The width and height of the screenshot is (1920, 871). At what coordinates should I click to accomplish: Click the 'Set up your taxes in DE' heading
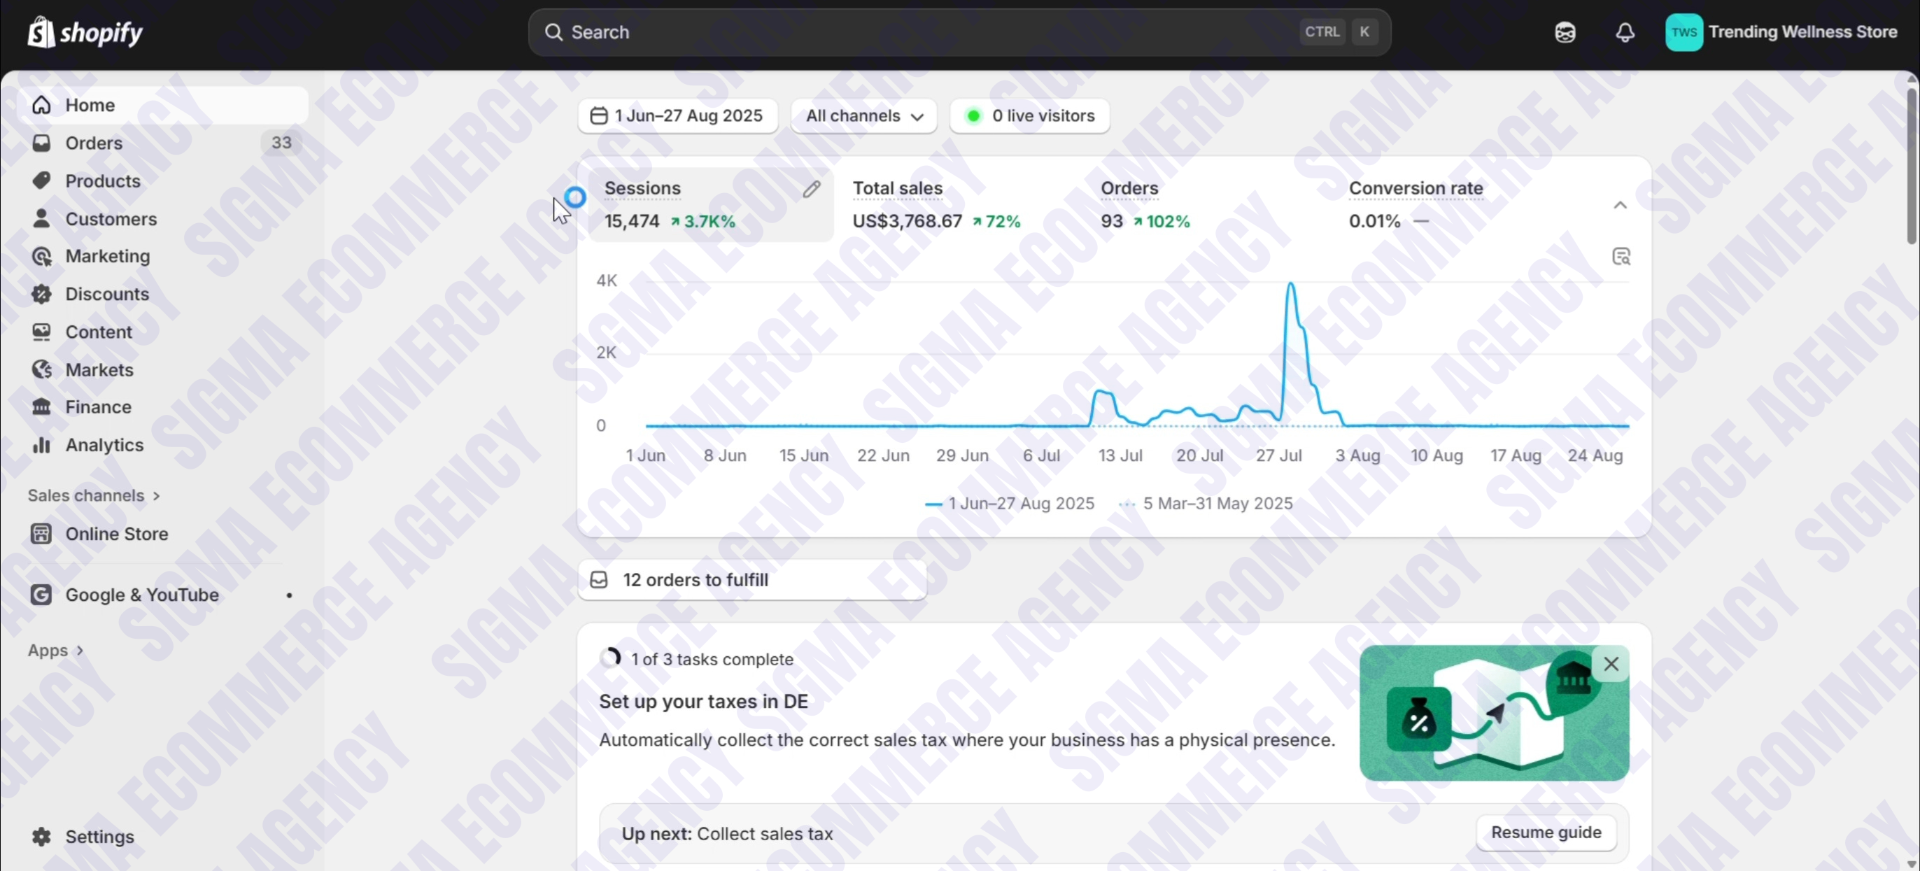click(704, 702)
